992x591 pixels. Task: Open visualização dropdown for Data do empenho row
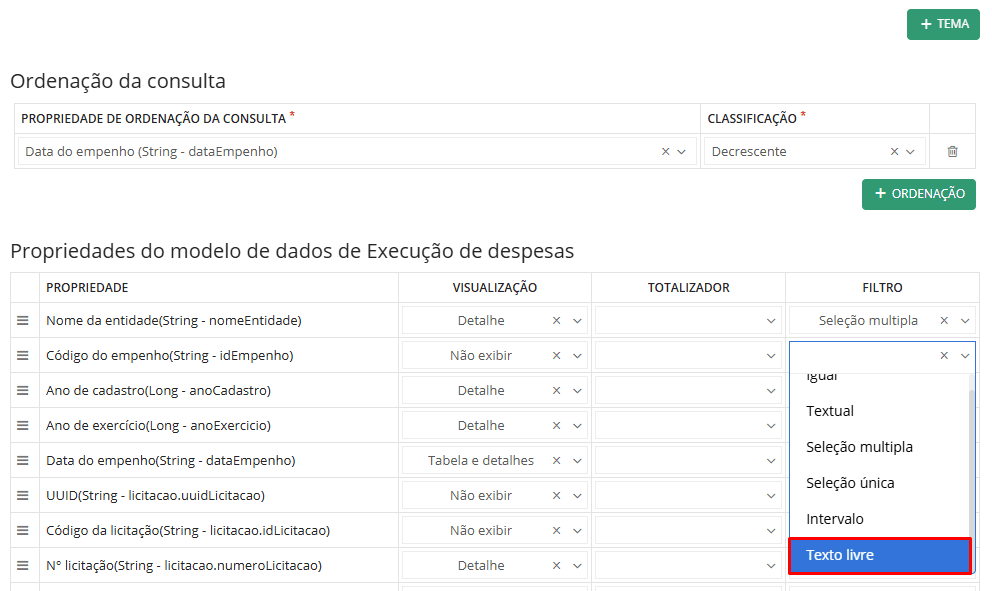point(577,461)
